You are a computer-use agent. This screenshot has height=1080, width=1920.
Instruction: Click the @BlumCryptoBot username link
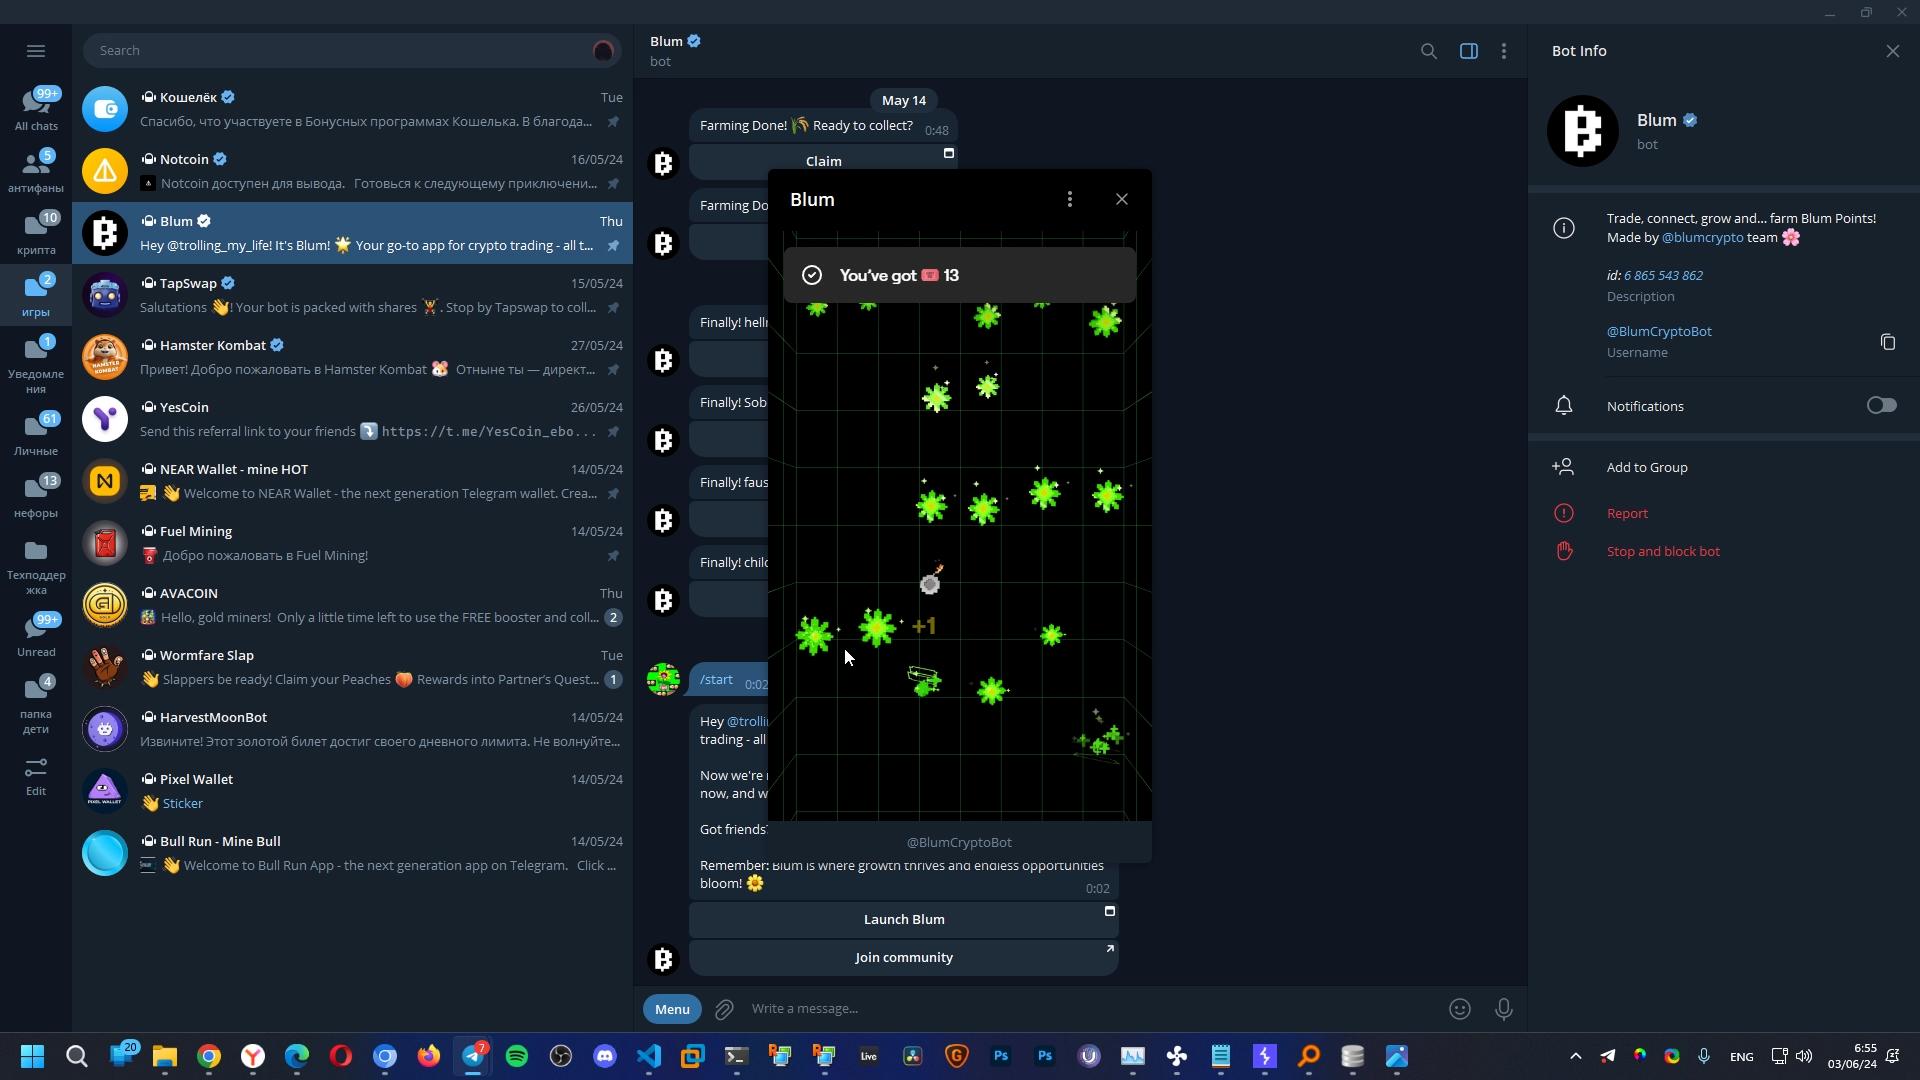[1659, 332]
